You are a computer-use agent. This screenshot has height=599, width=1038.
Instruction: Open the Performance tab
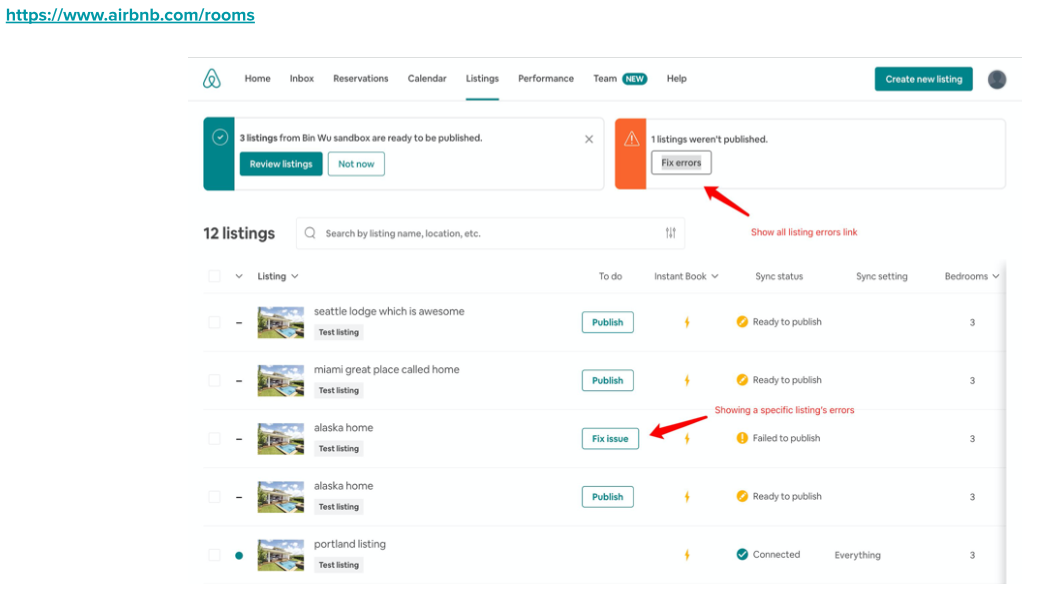(x=545, y=79)
